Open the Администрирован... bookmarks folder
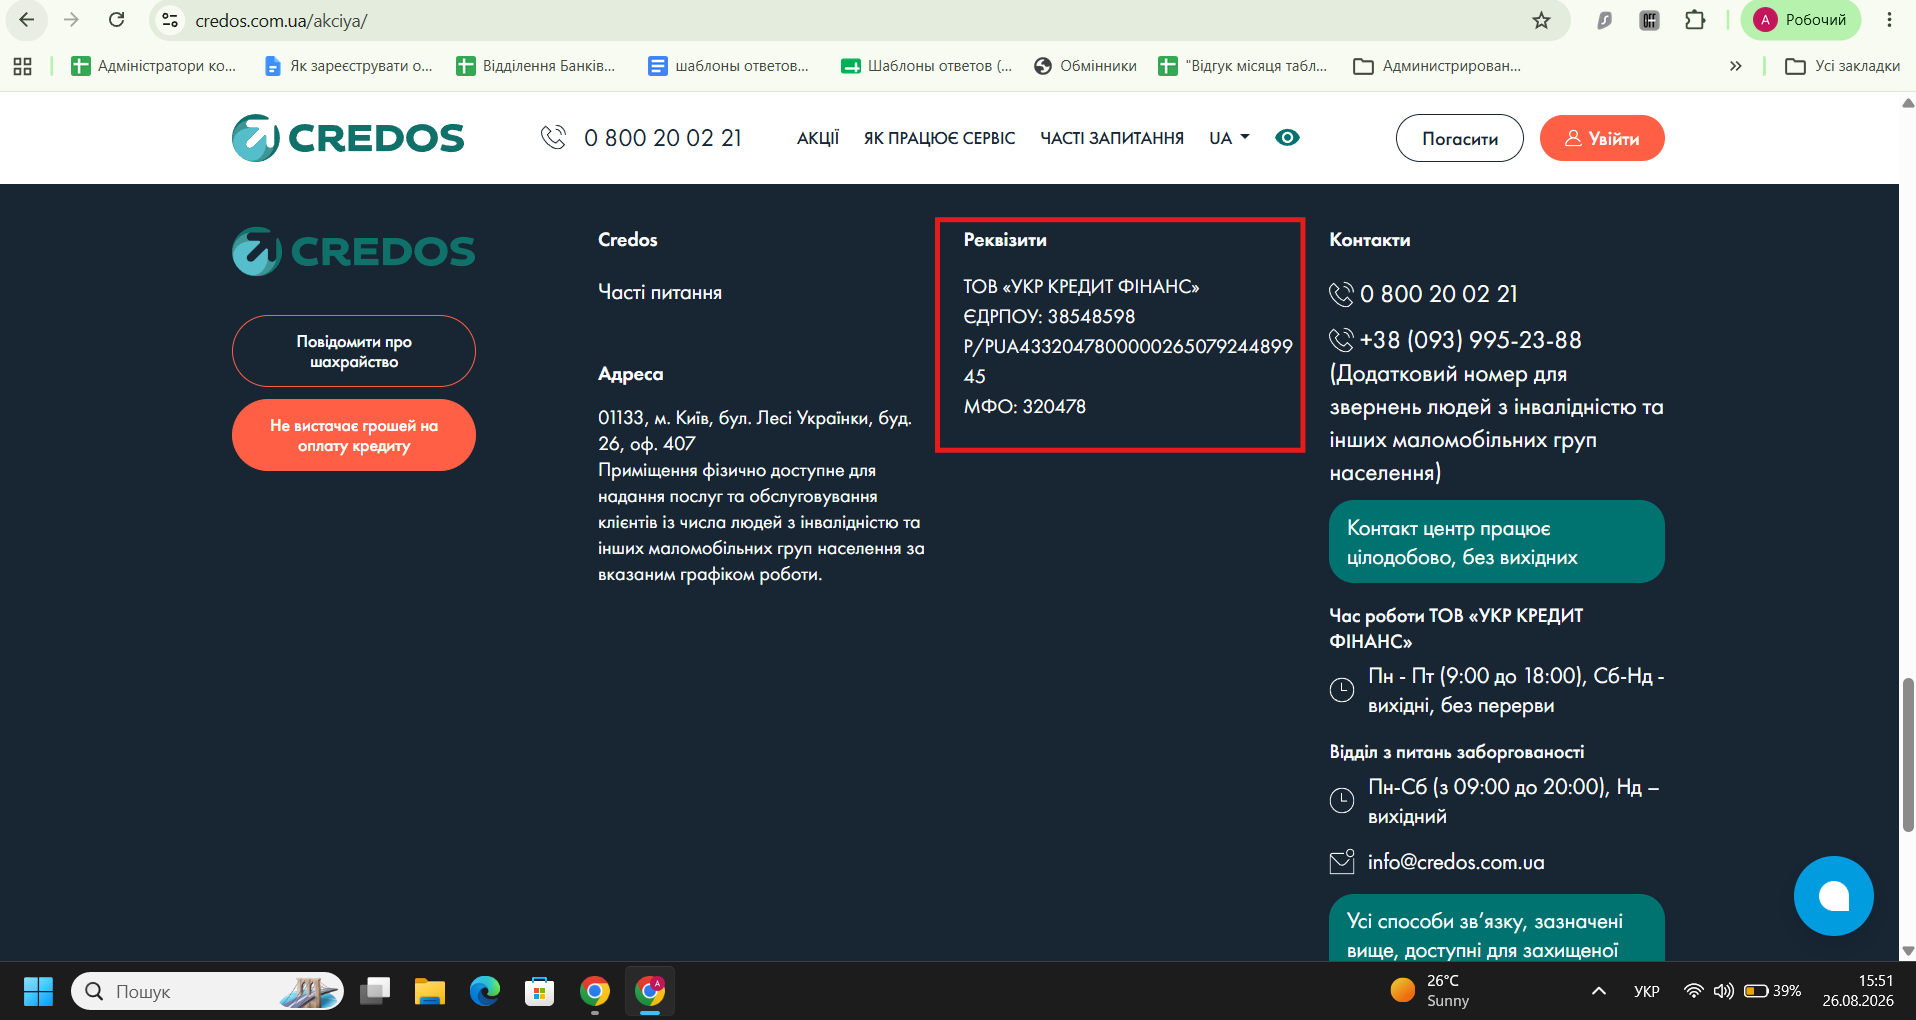Image resolution: width=1916 pixels, height=1020 pixels. 1437,66
